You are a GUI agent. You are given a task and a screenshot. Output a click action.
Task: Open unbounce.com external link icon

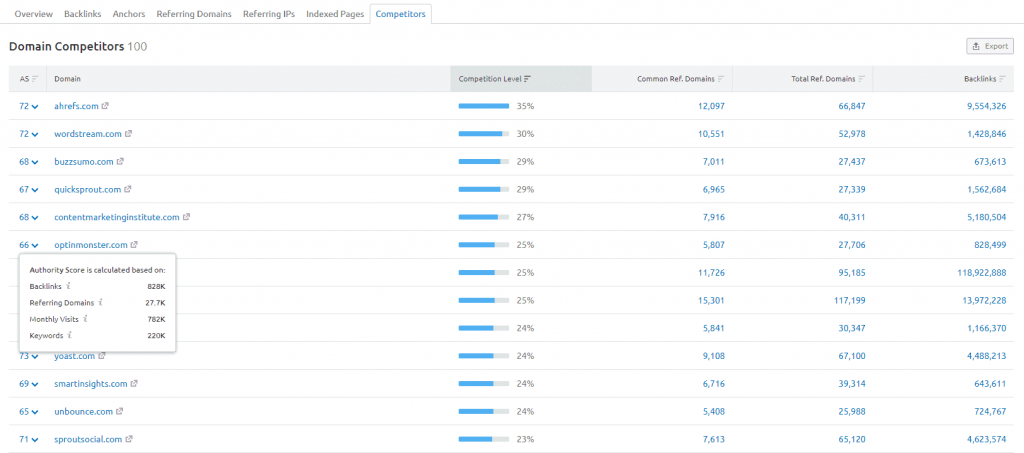[x=120, y=411]
